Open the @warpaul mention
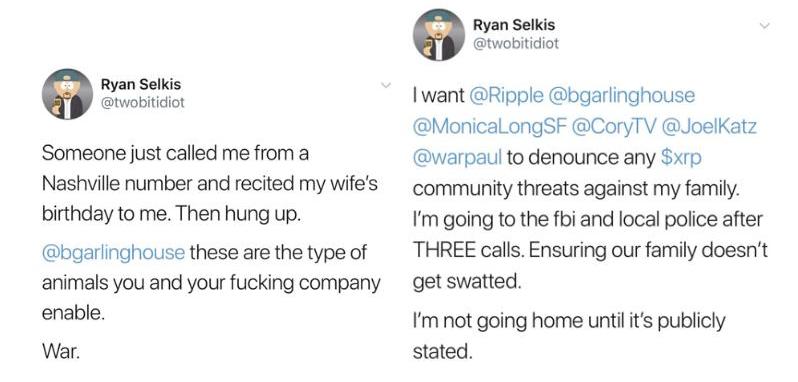The width and height of the screenshot is (798, 382). 458,158
